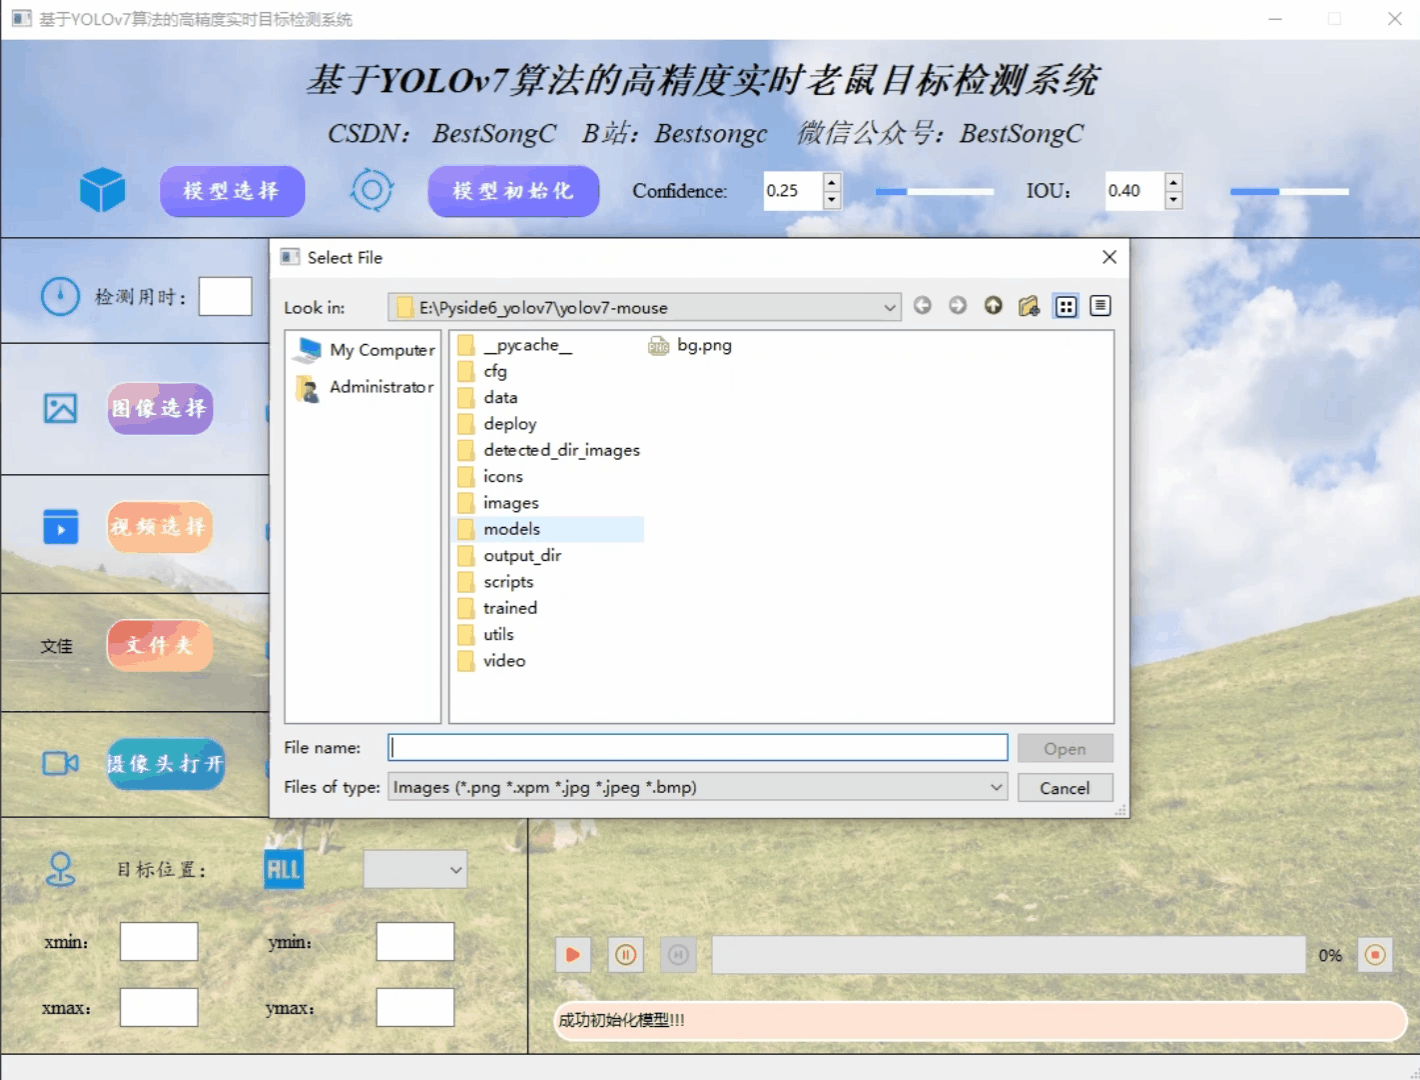Select the scripts folder

click(496, 582)
